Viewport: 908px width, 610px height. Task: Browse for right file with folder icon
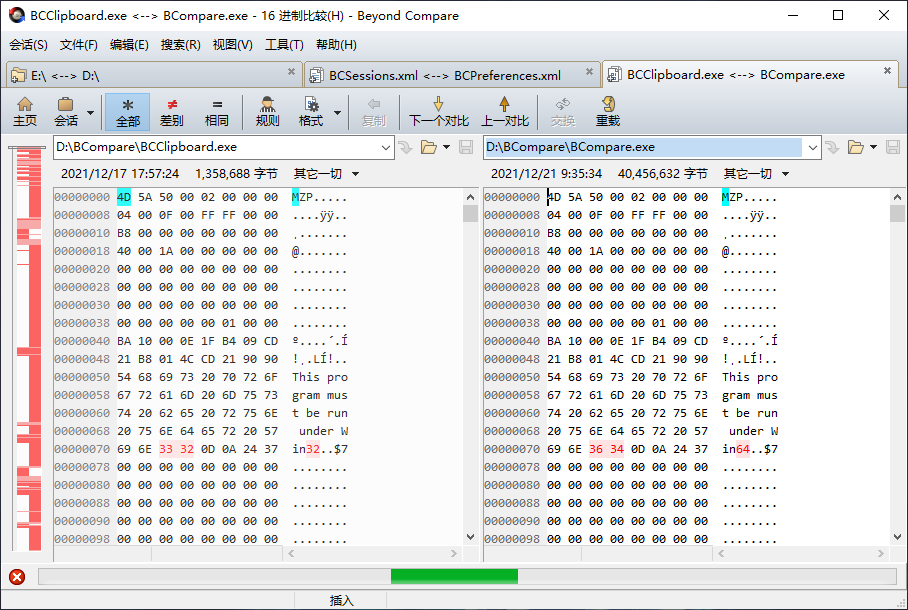(856, 147)
